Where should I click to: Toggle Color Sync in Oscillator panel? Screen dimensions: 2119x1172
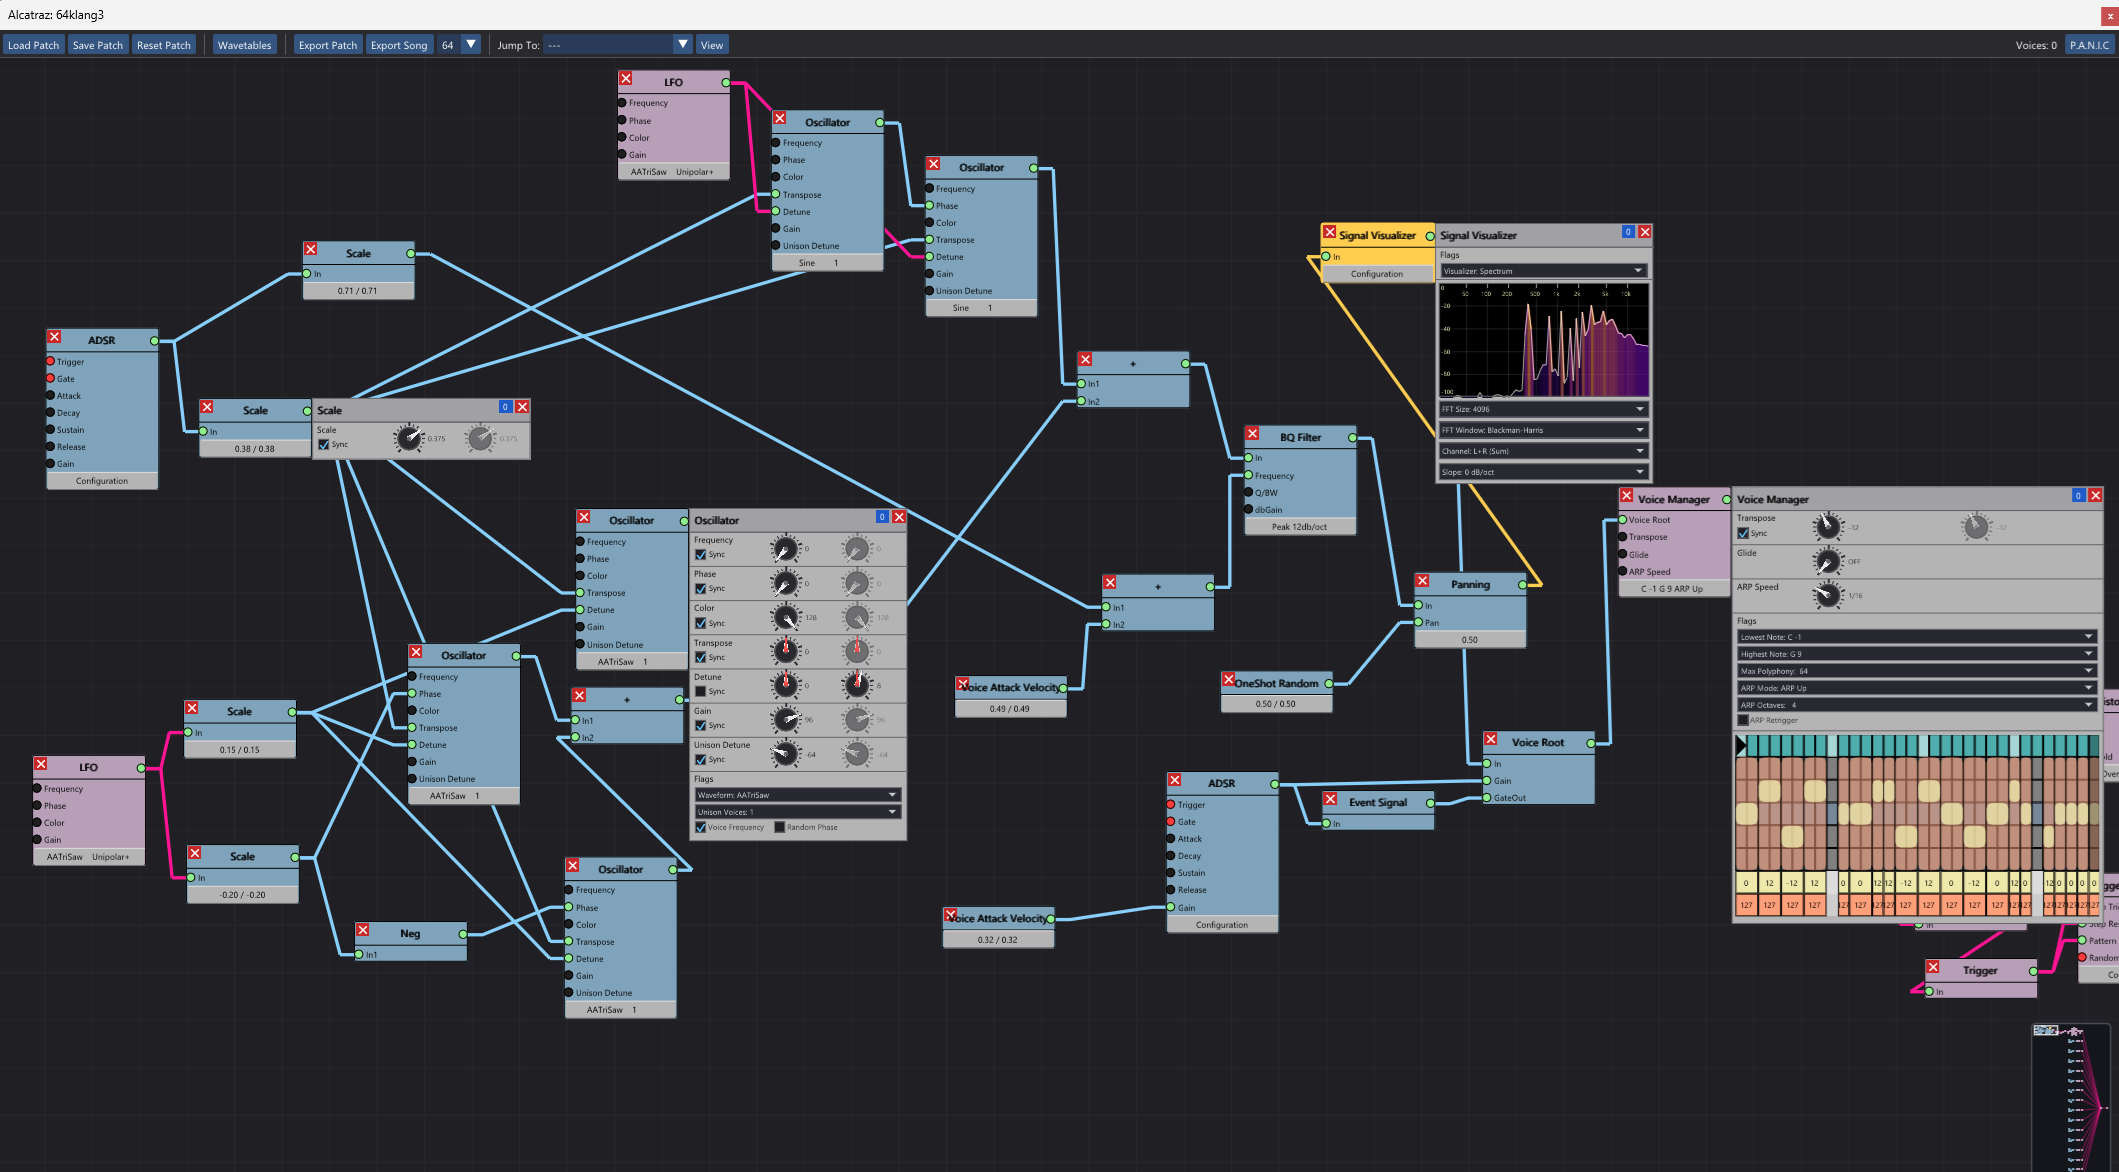[x=700, y=624]
